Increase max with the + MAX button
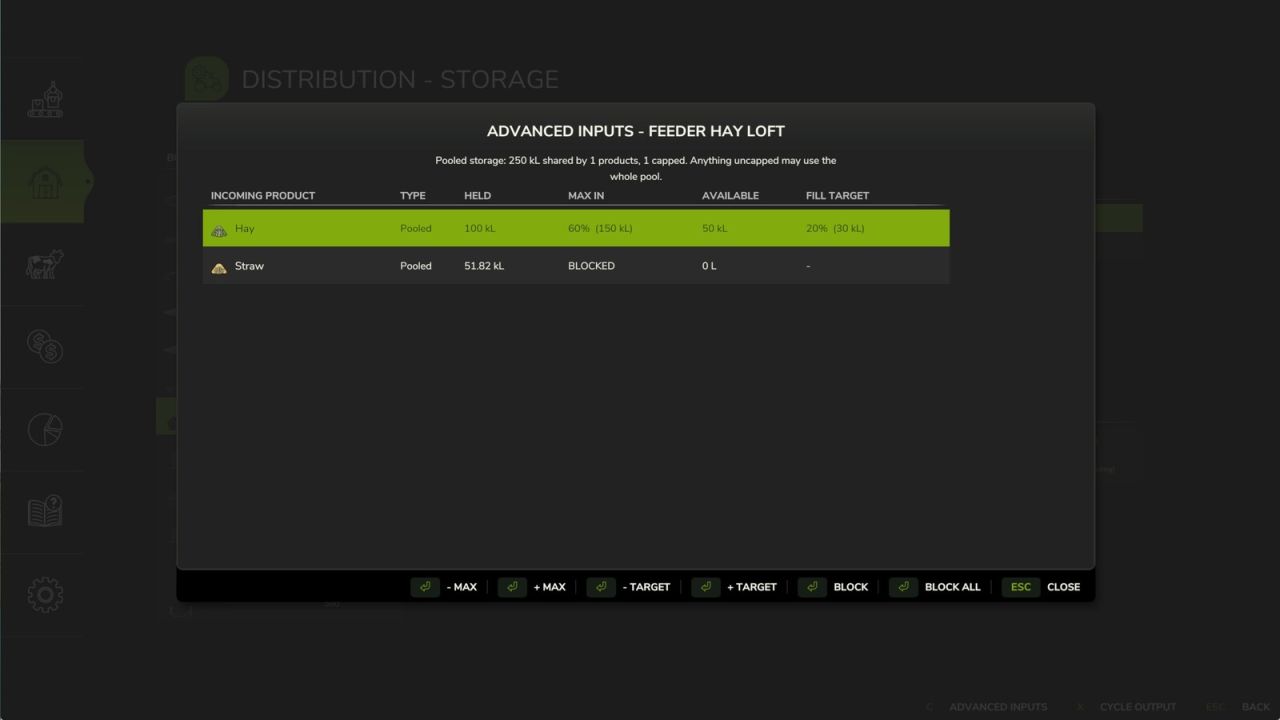 tap(550, 587)
